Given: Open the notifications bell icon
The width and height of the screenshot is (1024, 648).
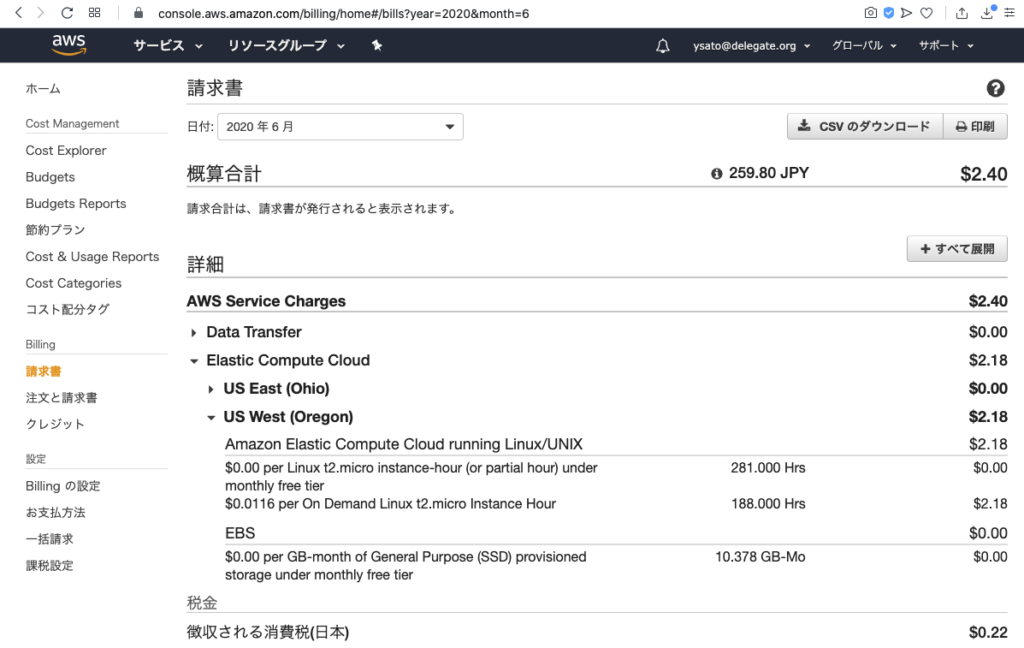Looking at the screenshot, I should coord(663,46).
